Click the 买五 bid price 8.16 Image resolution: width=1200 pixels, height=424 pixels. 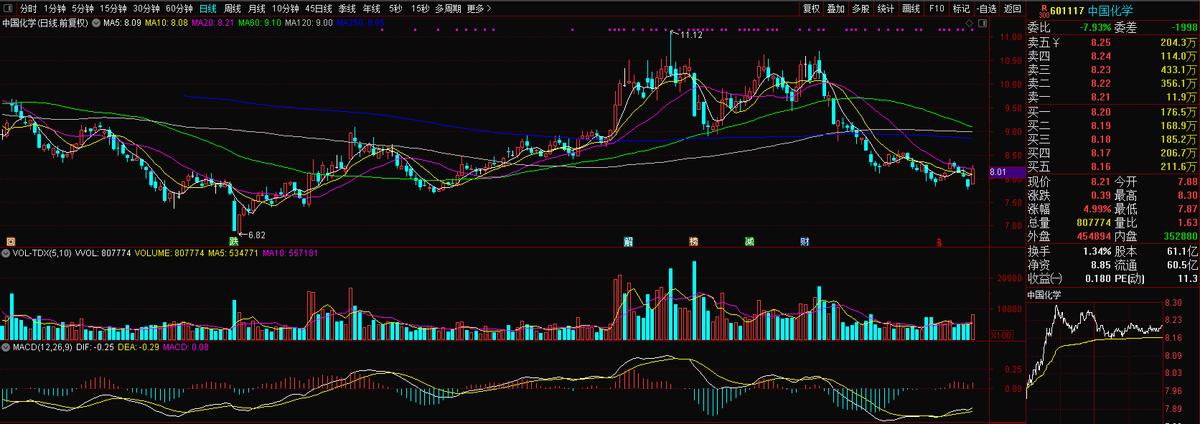(1100, 167)
